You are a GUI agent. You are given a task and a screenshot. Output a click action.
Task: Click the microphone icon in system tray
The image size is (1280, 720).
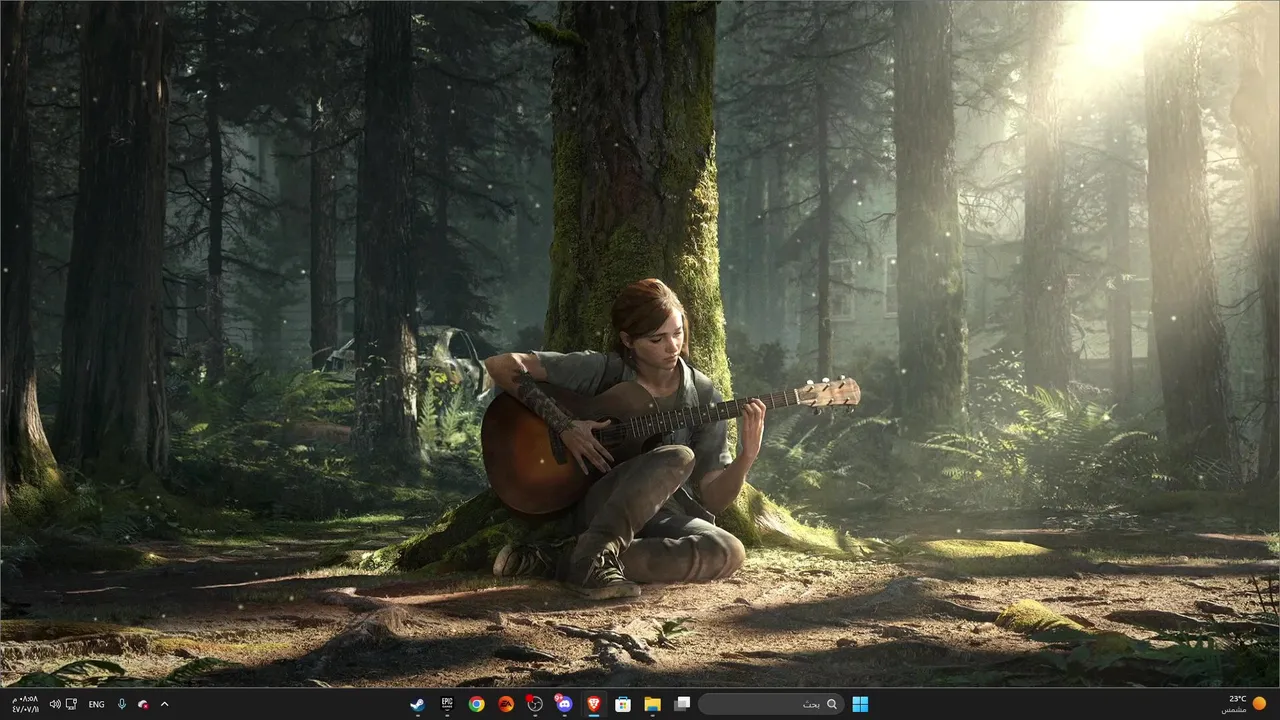122,704
